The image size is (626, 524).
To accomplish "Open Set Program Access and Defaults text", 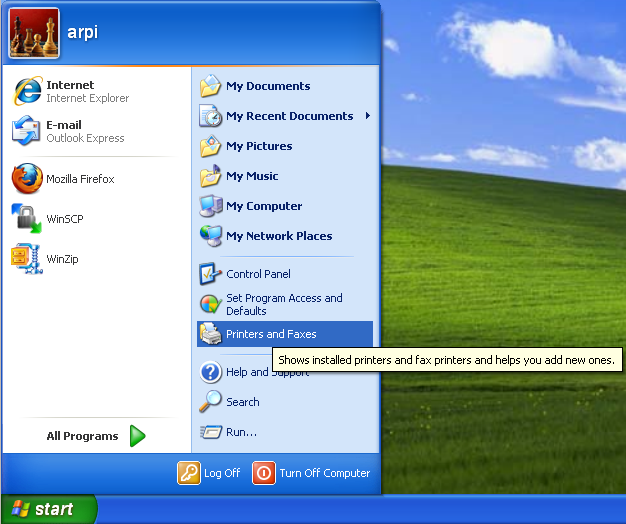I will (284, 304).
